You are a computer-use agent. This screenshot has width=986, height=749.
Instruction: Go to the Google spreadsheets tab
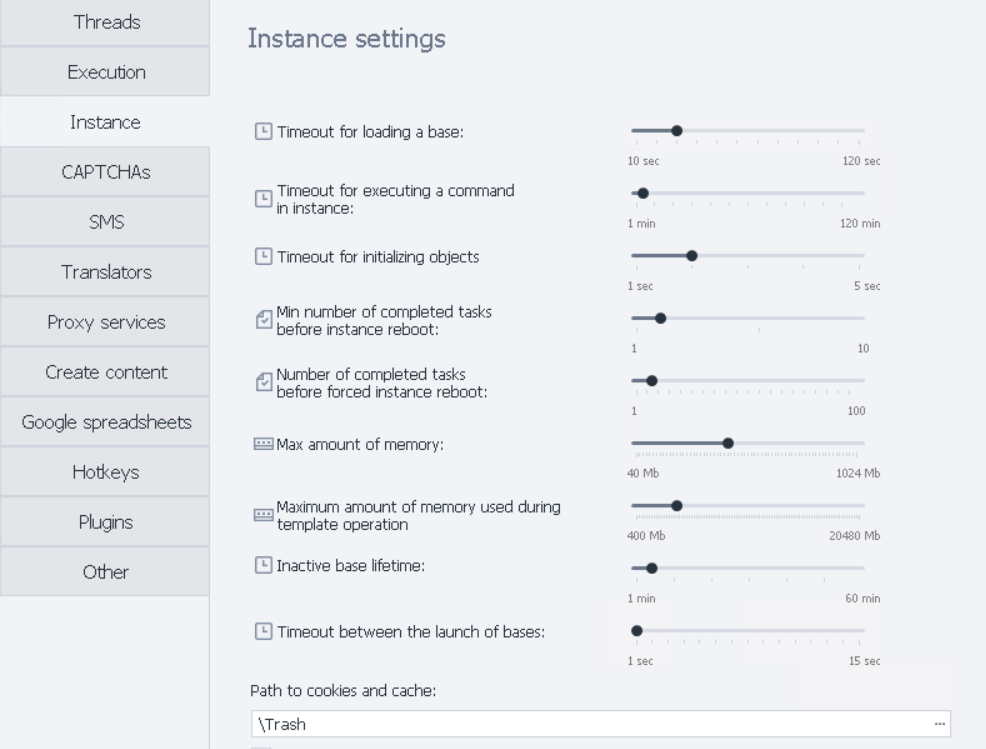click(105, 422)
